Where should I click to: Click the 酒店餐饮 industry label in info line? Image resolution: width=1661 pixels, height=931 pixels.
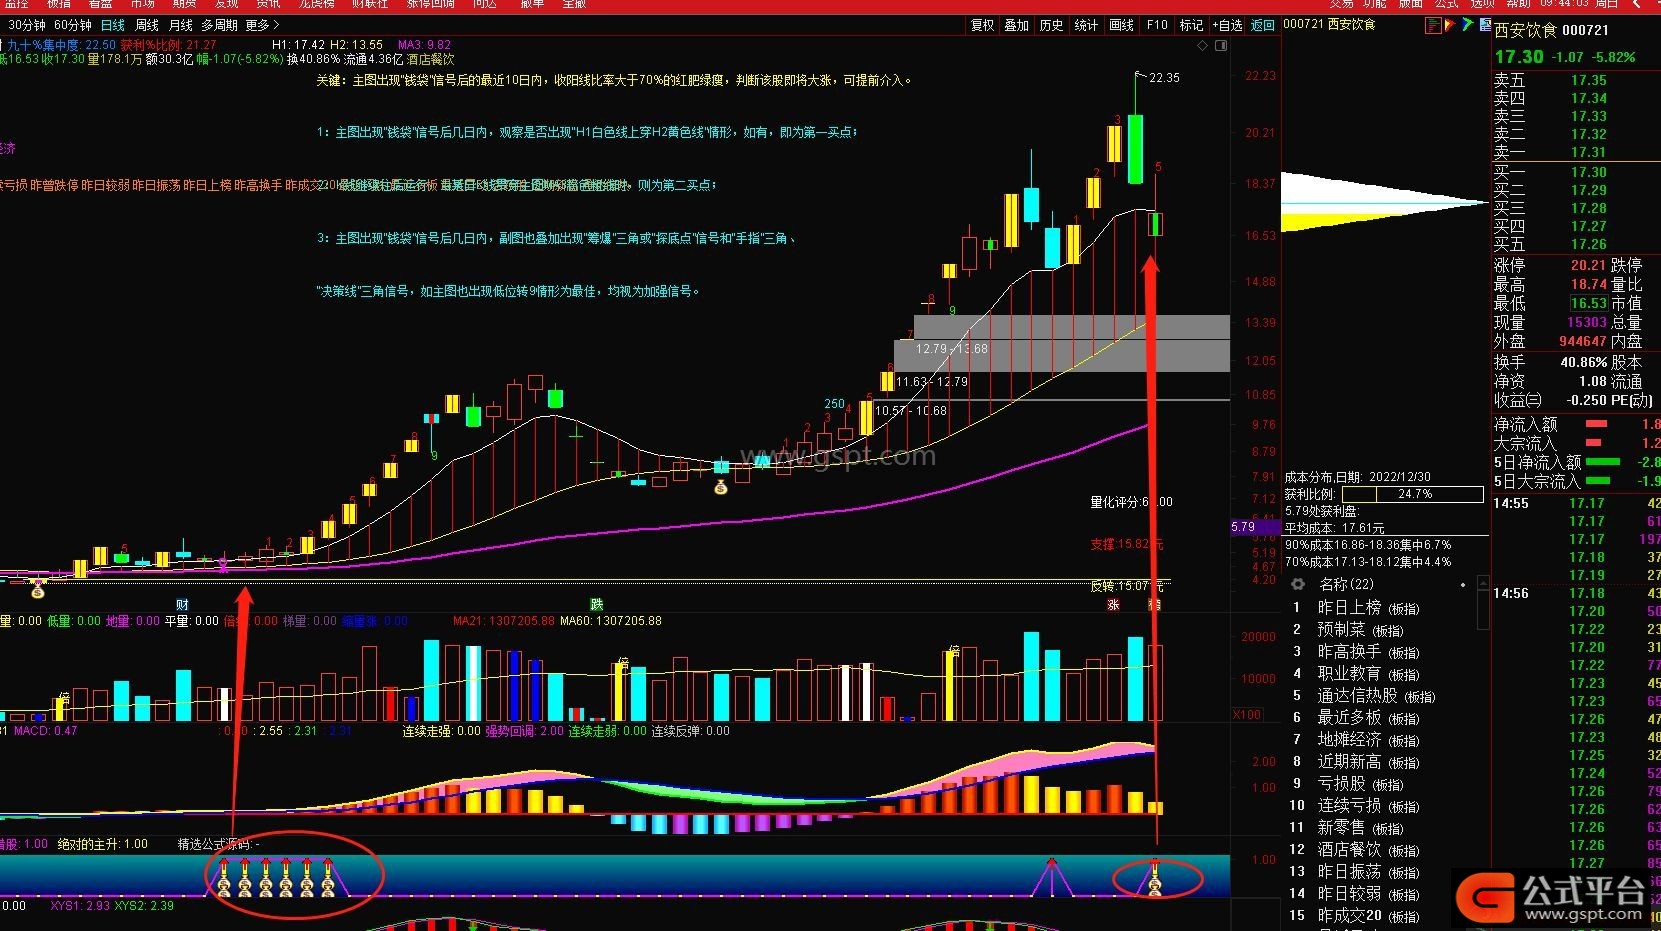[431, 60]
